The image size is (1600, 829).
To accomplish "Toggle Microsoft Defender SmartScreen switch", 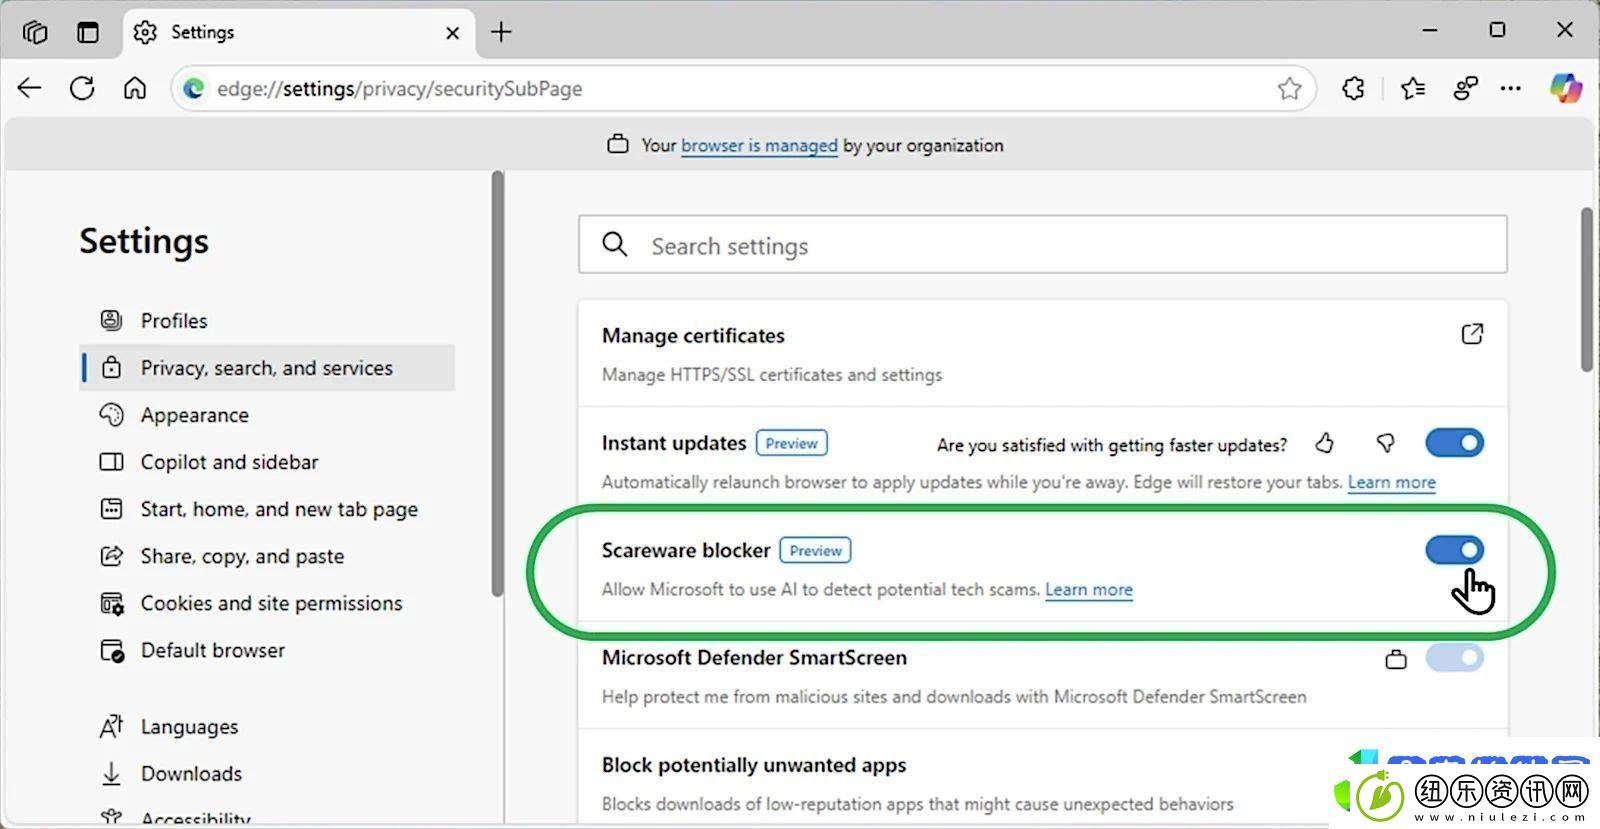I will (1454, 657).
